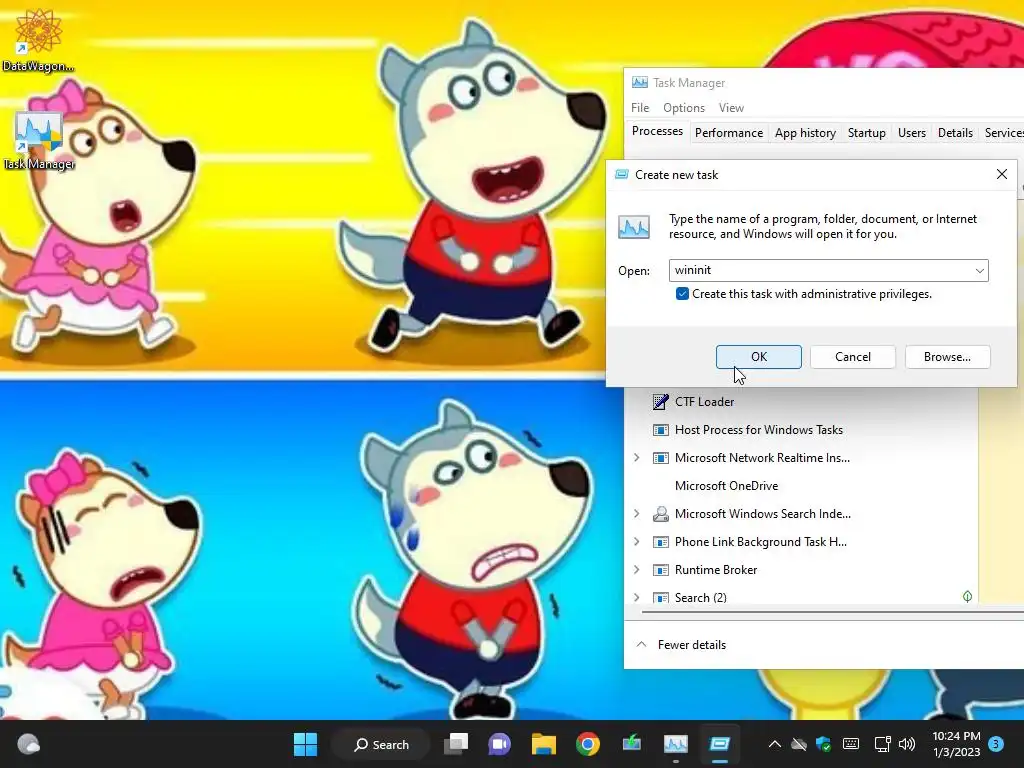Click the Microsoft Windows Search Indexer icon
The width and height of the screenshot is (1024, 768).
coord(660,514)
